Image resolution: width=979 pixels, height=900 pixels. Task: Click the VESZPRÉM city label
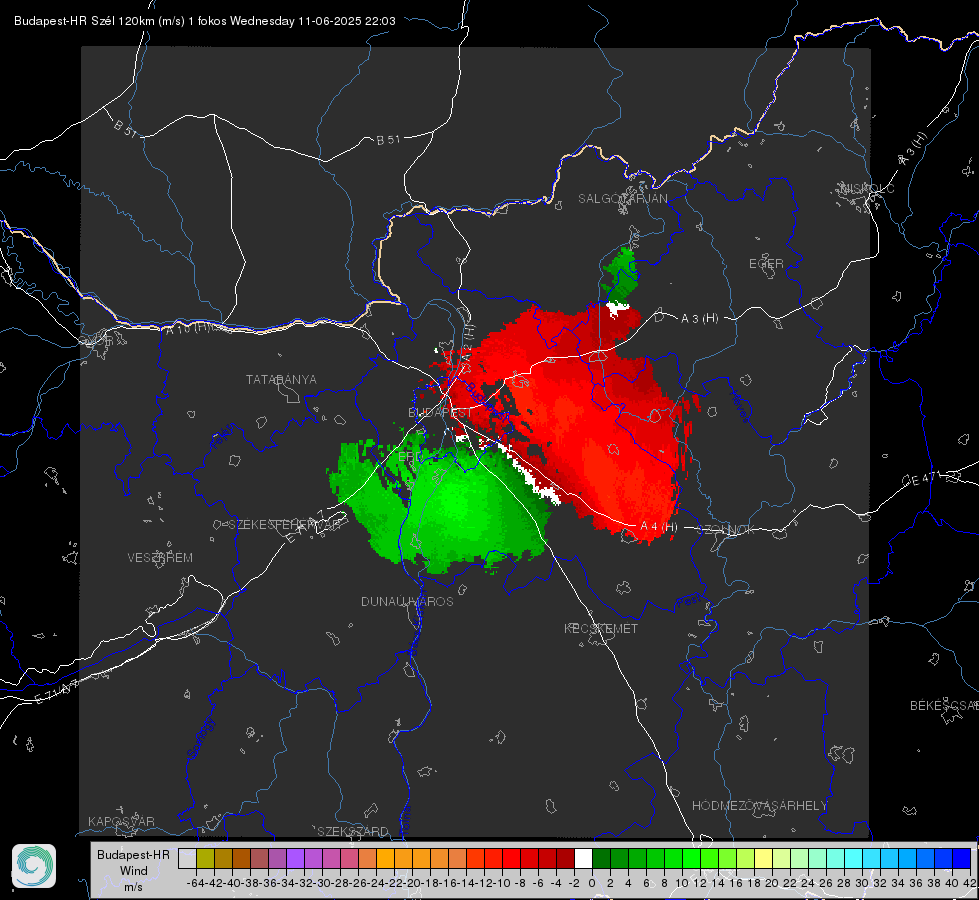tap(160, 558)
